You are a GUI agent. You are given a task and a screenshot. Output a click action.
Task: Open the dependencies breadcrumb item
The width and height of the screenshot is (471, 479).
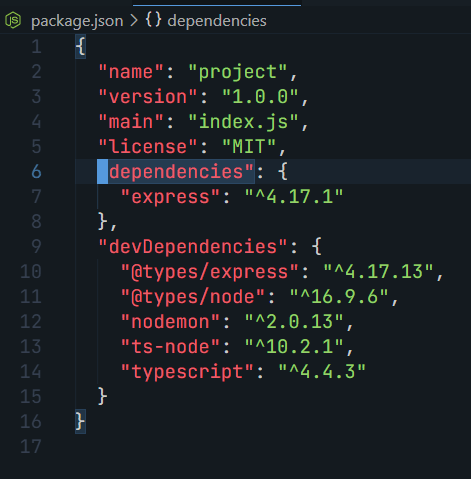(x=217, y=21)
